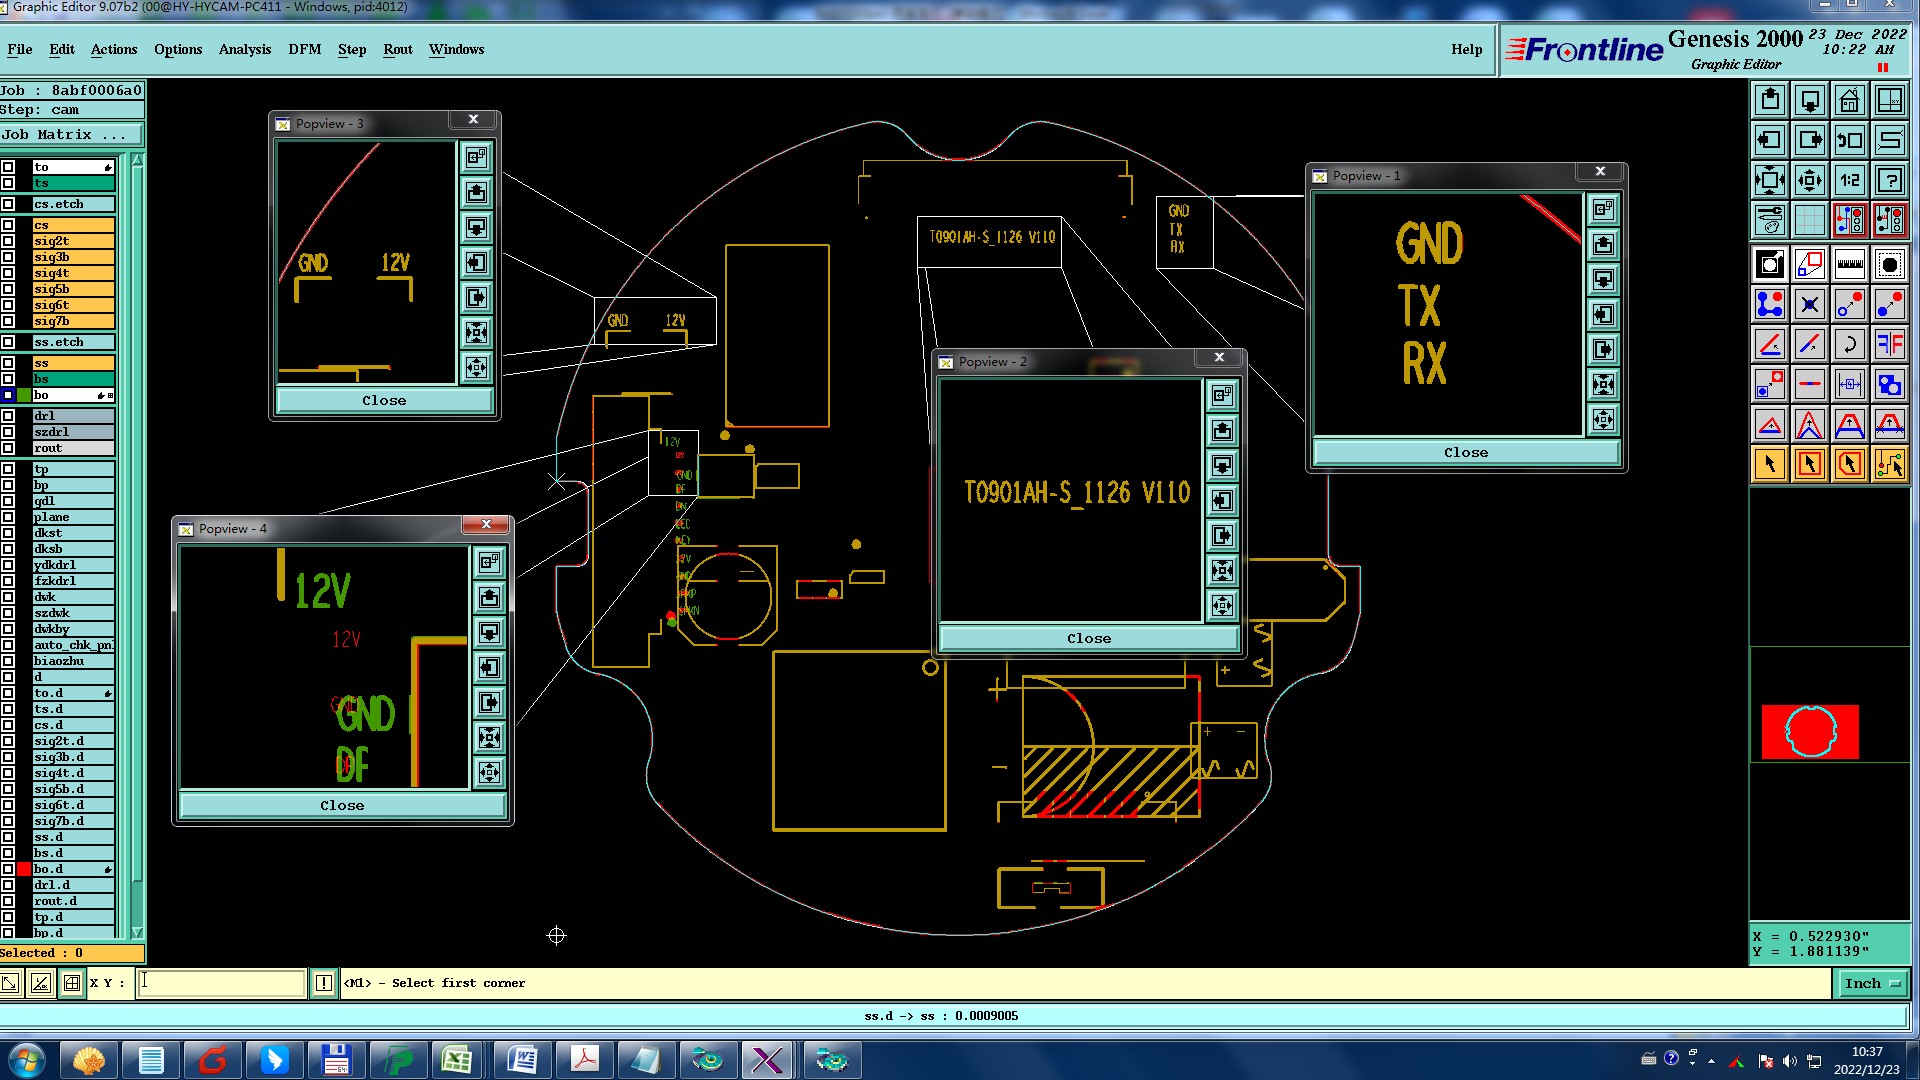The image size is (1920, 1080).
Task: Click the layer list scroll-up arrow
Action: click(x=137, y=161)
